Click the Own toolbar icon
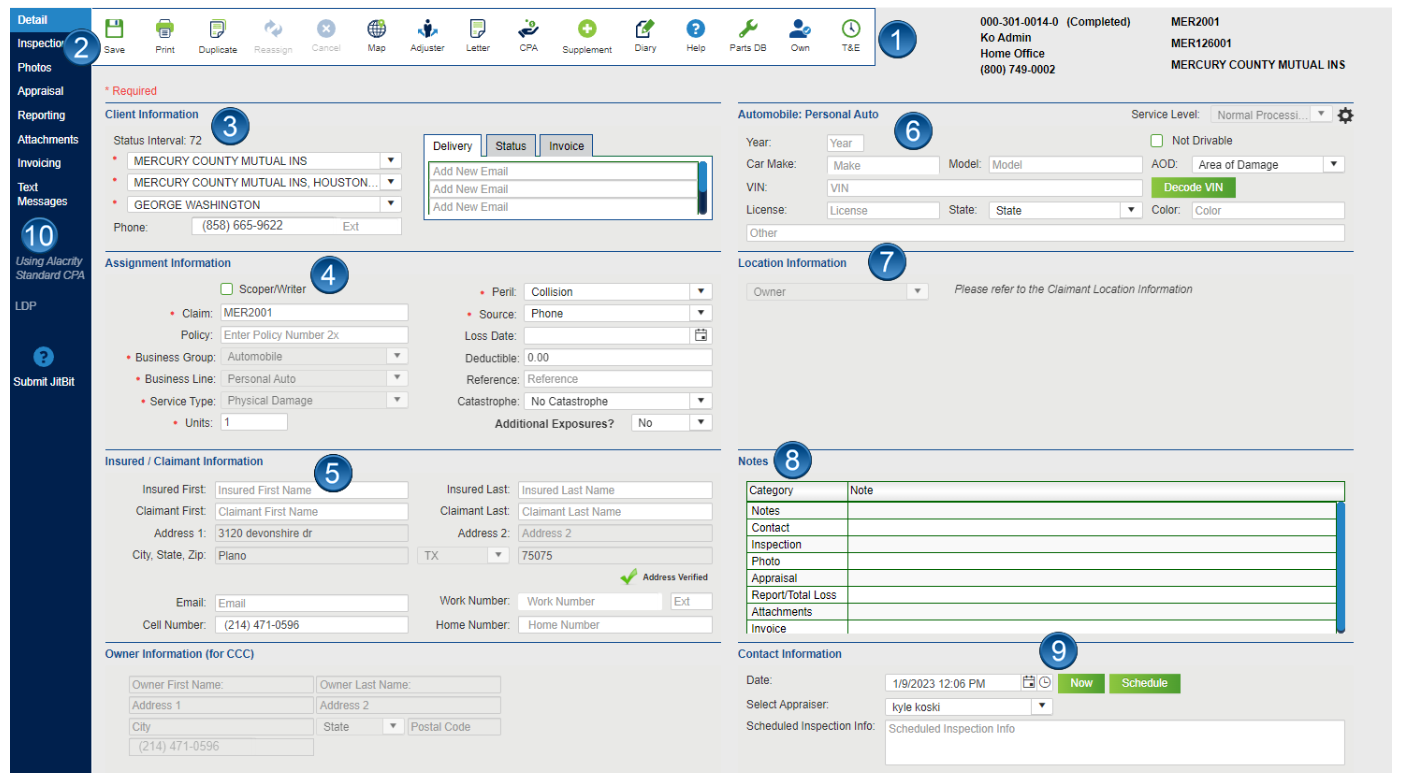 [x=800, y=29]
